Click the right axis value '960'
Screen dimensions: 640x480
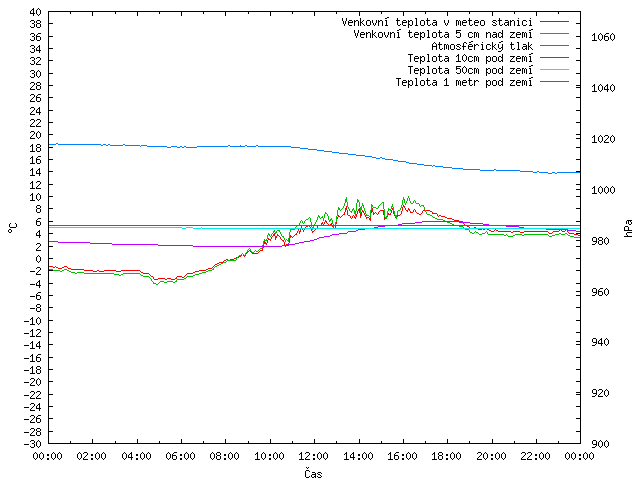pyautogui.click(x=600, y=292)
